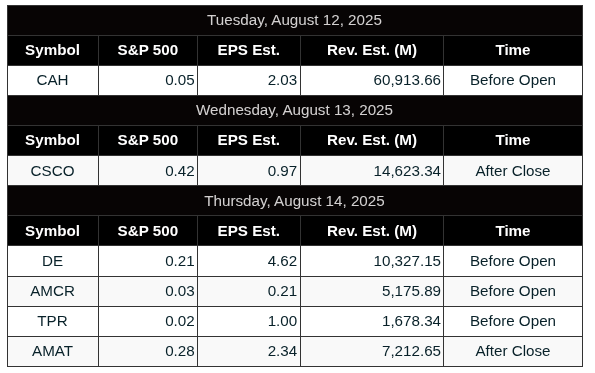The image size is (595, 373).
Task: Click the Tuesday, August 12, 2025 header
Action: [294, 20]
